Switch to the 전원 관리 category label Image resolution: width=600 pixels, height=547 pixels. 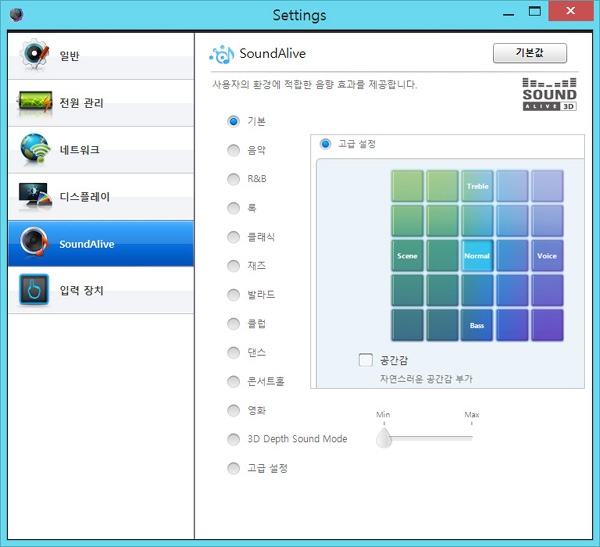coord(81,103)
